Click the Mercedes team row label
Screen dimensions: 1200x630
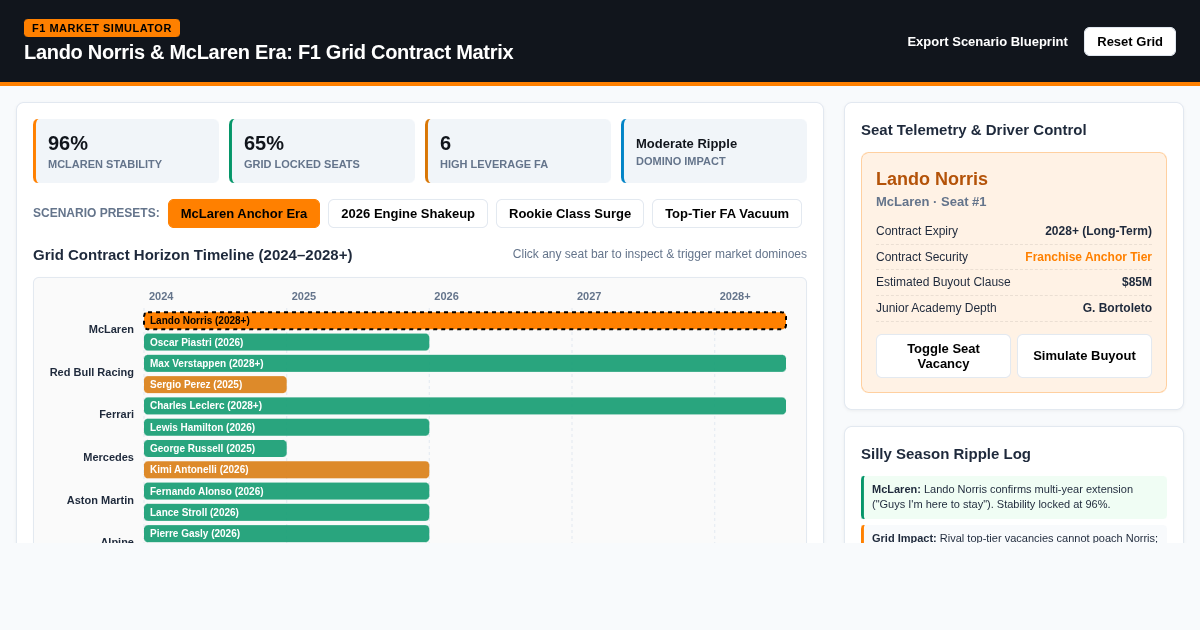pyautogui.click(x=108, y=457)
